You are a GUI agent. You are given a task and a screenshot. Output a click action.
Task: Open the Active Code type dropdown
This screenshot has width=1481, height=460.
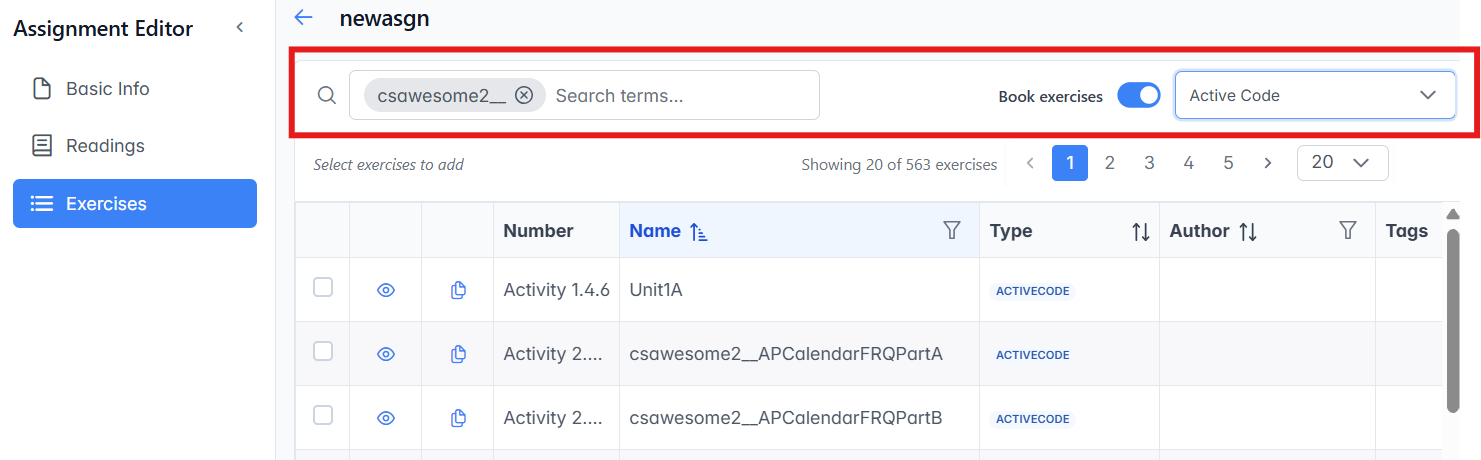[x=1314, y=96]
